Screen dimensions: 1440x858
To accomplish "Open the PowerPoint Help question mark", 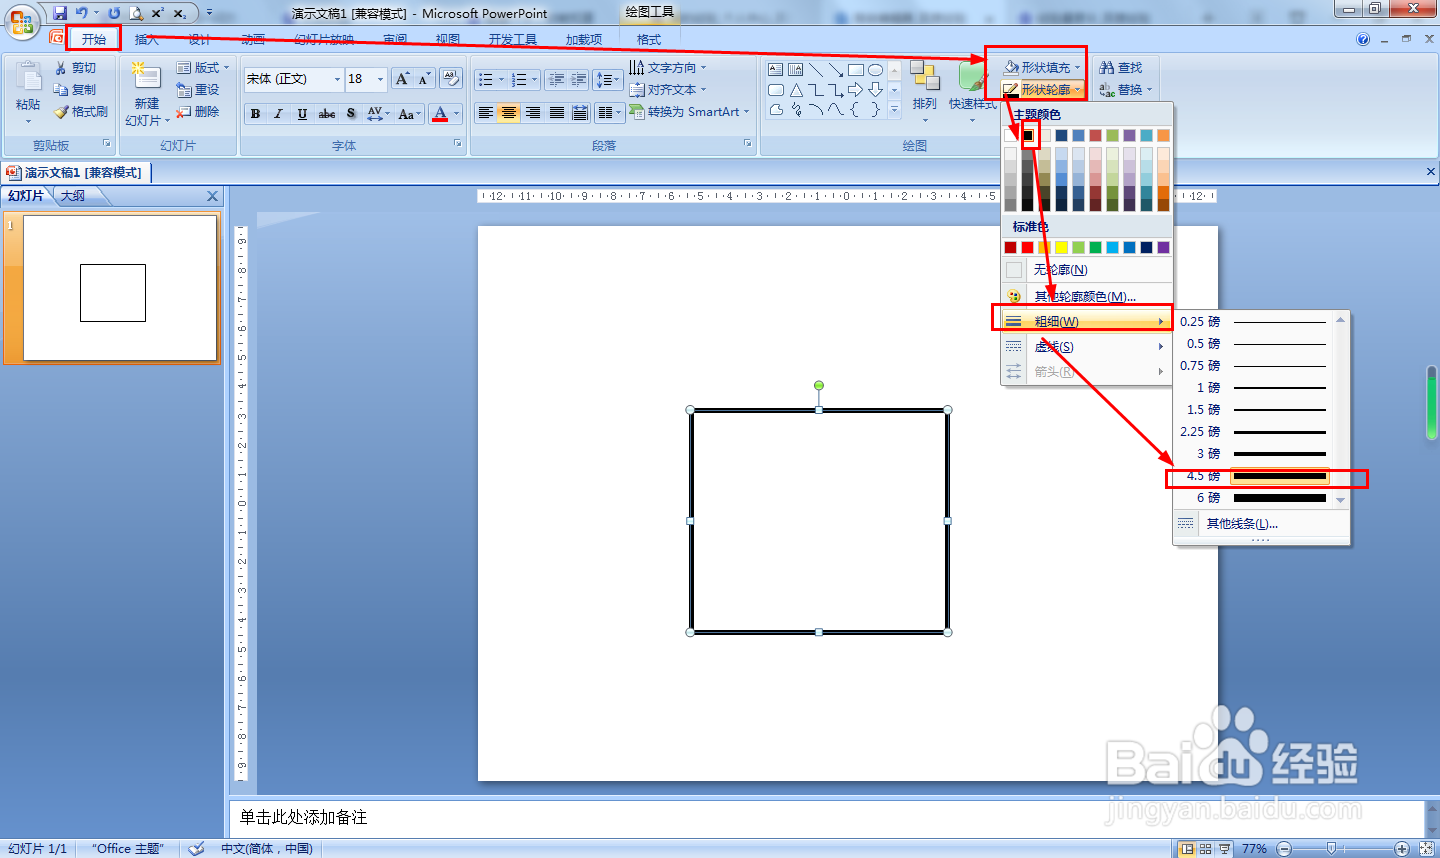I will tap(1363, 40).
